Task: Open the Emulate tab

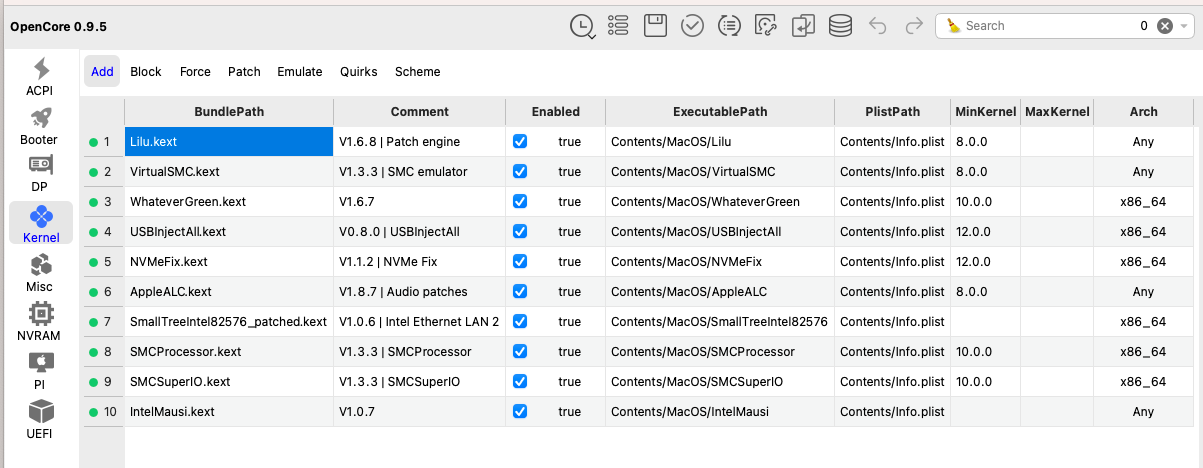Action: click(x=300, y=72)
